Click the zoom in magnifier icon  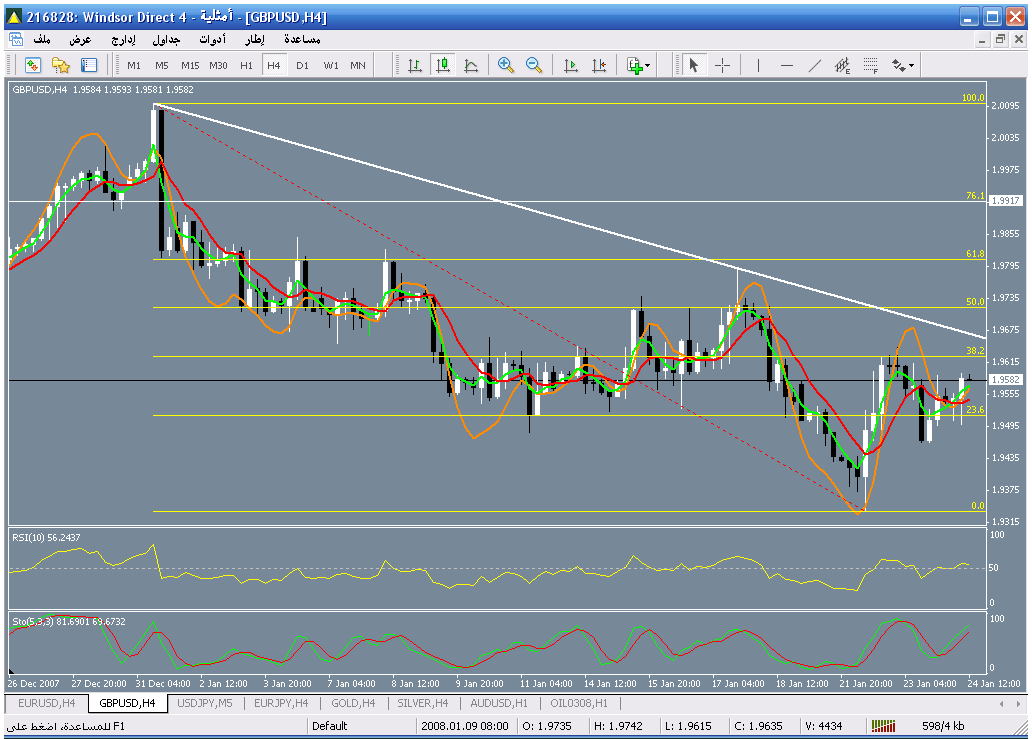(x=506, y=65)
